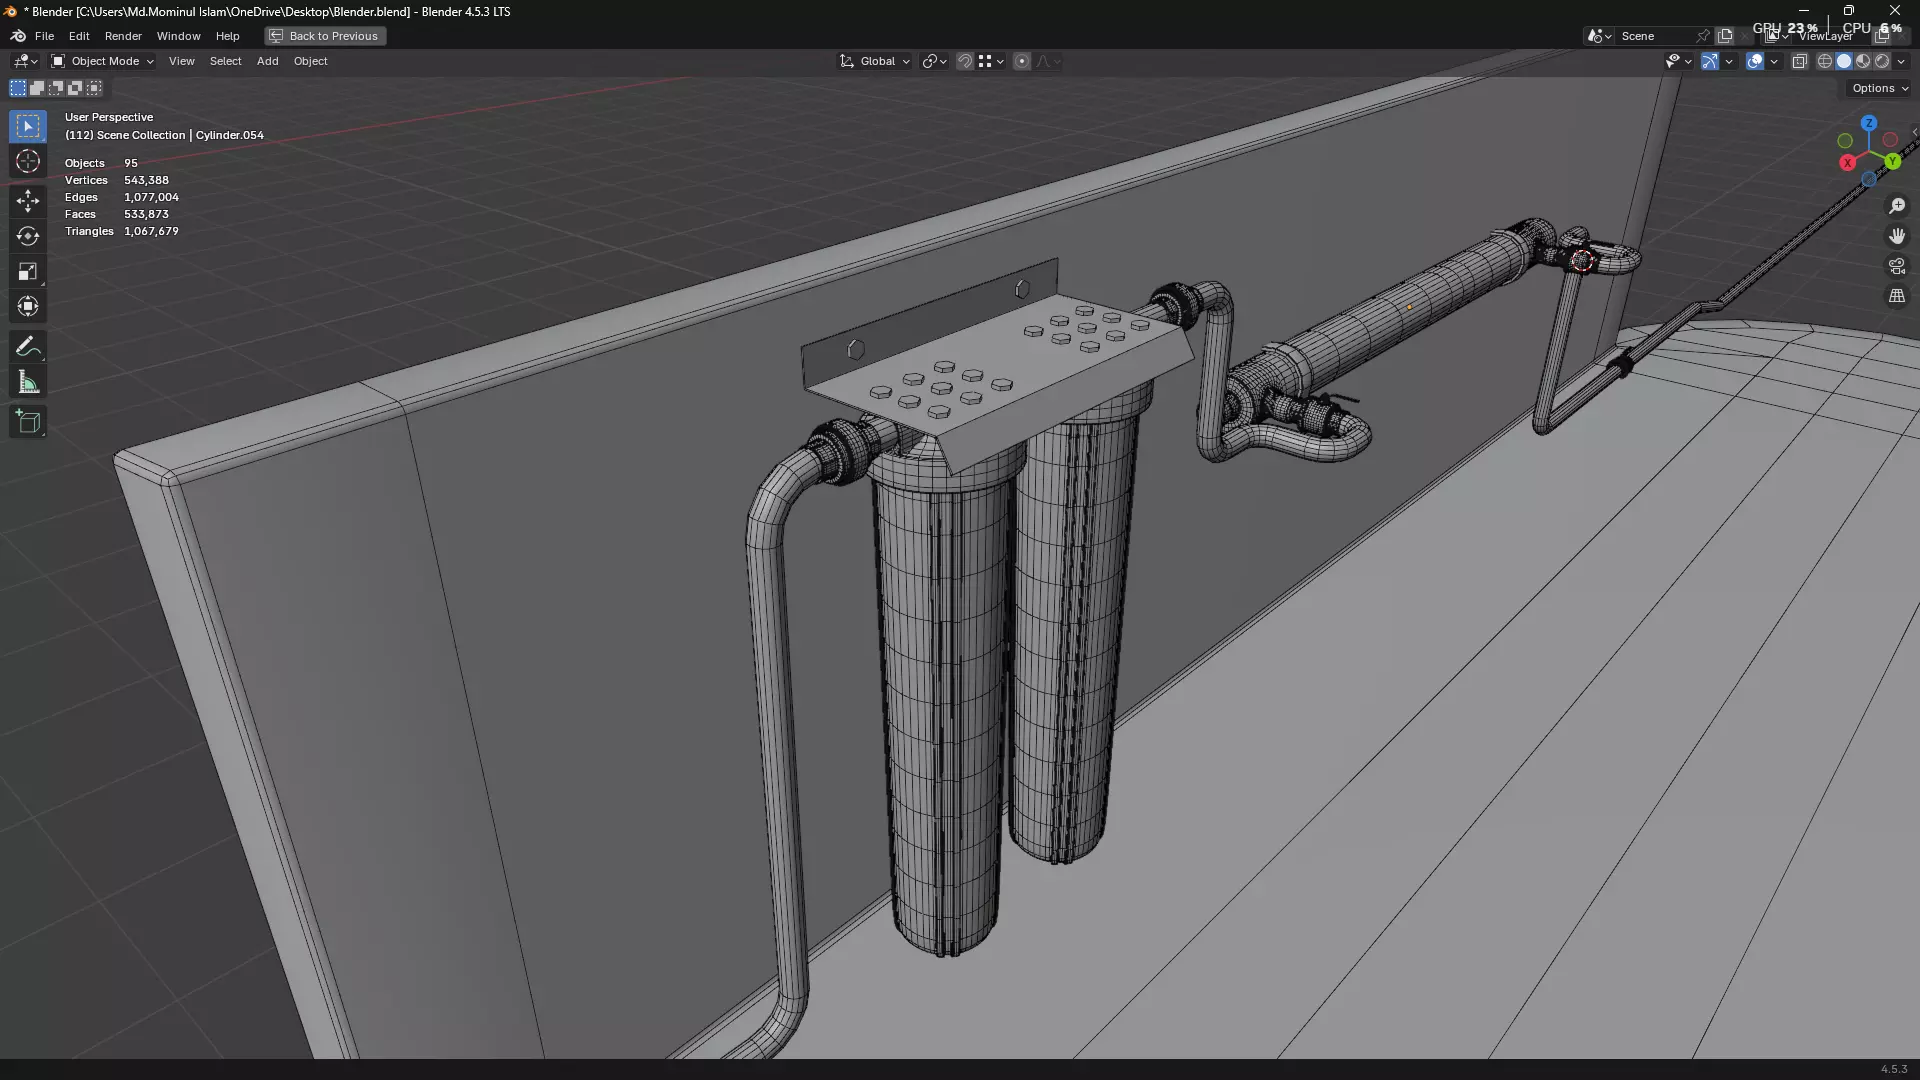
Task: Activate the 3D Cursor tool
Action: pos(28,161)
